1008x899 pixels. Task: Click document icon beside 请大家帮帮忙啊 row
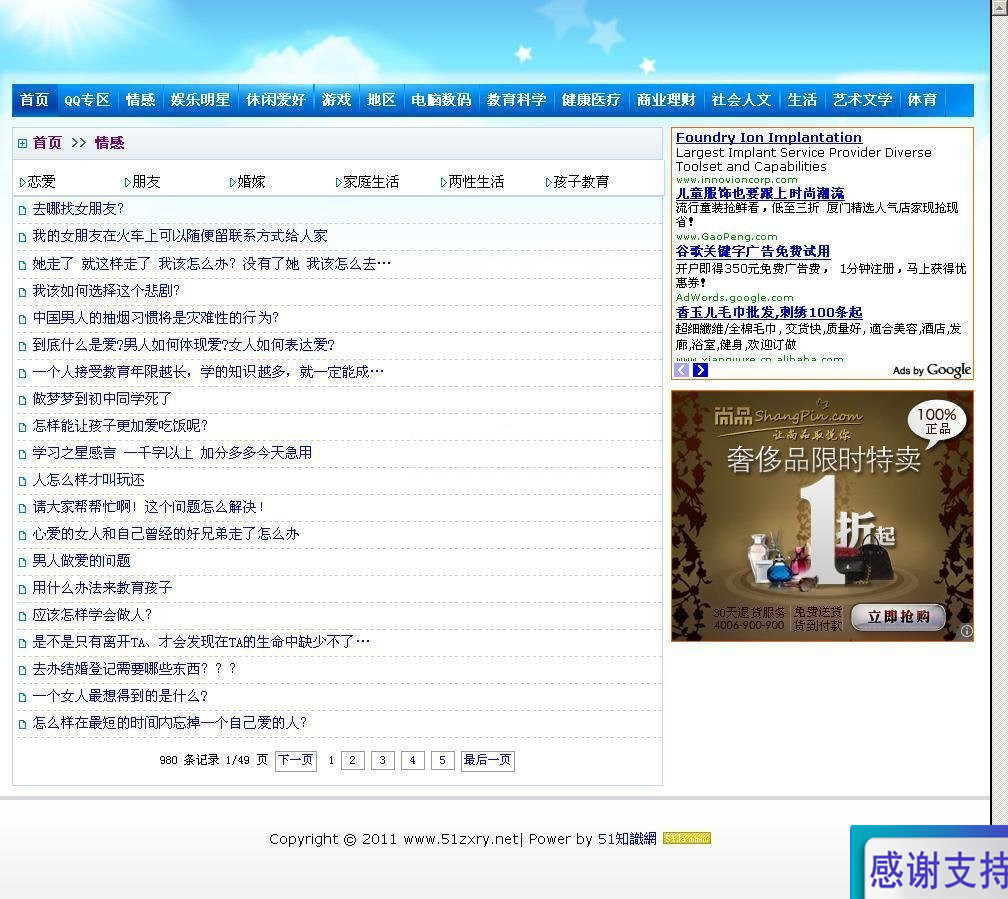tap(22, 507)
